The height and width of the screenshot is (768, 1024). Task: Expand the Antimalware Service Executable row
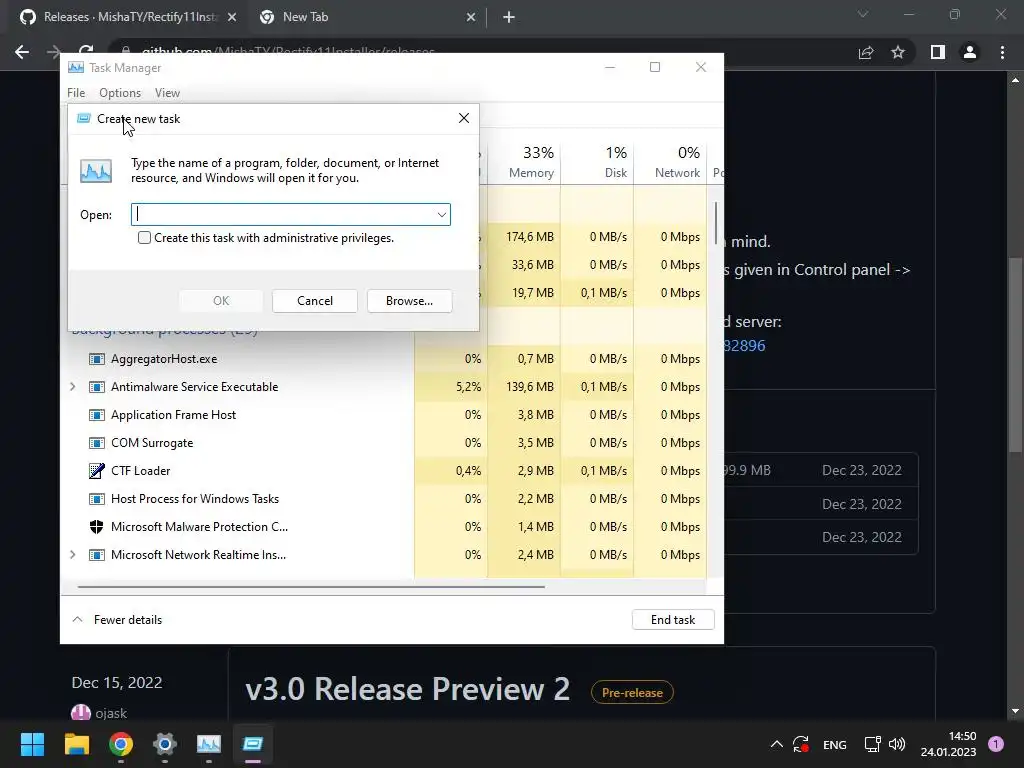72,387
